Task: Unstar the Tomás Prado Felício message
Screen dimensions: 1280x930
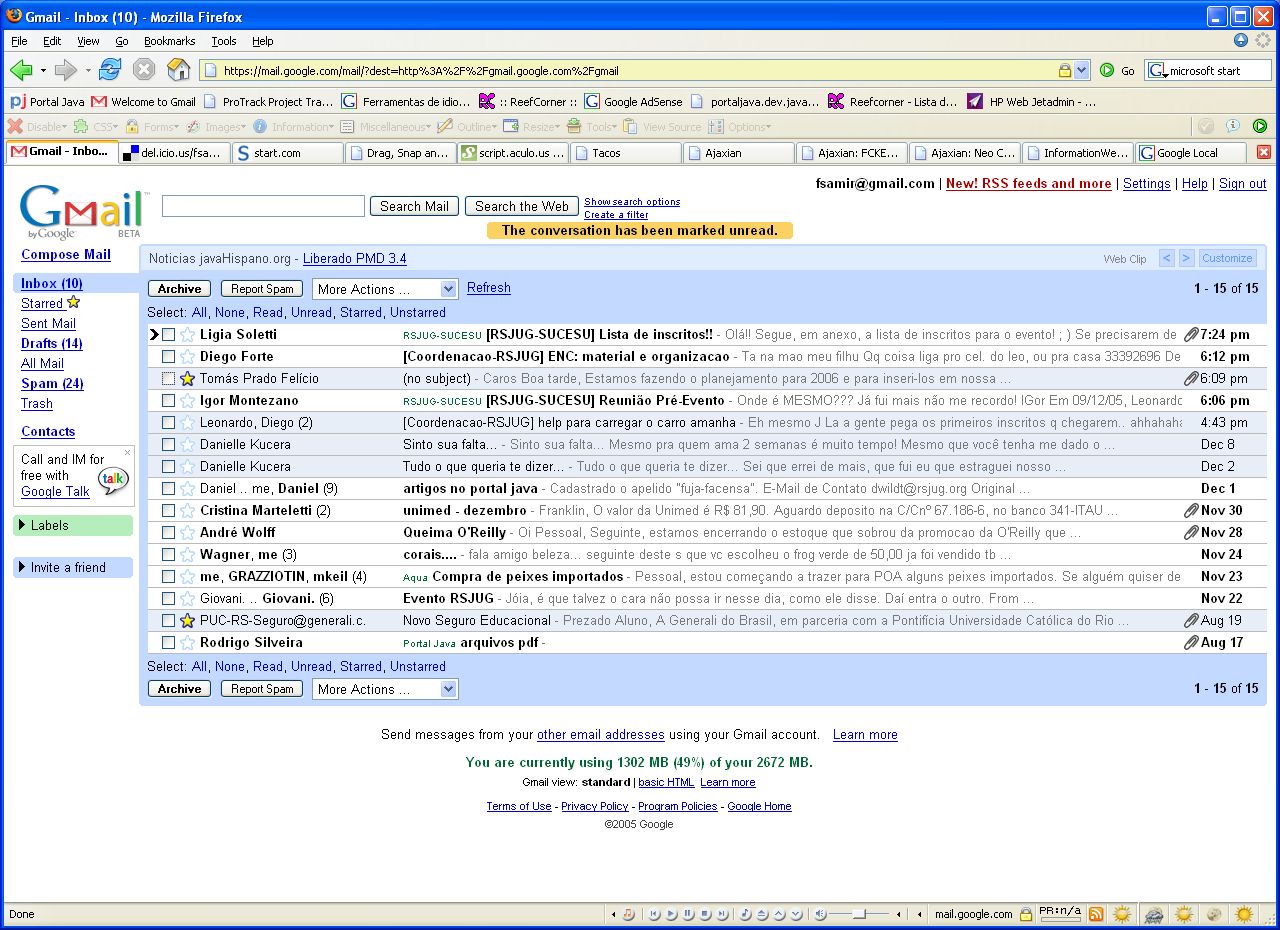Action: 187,379
